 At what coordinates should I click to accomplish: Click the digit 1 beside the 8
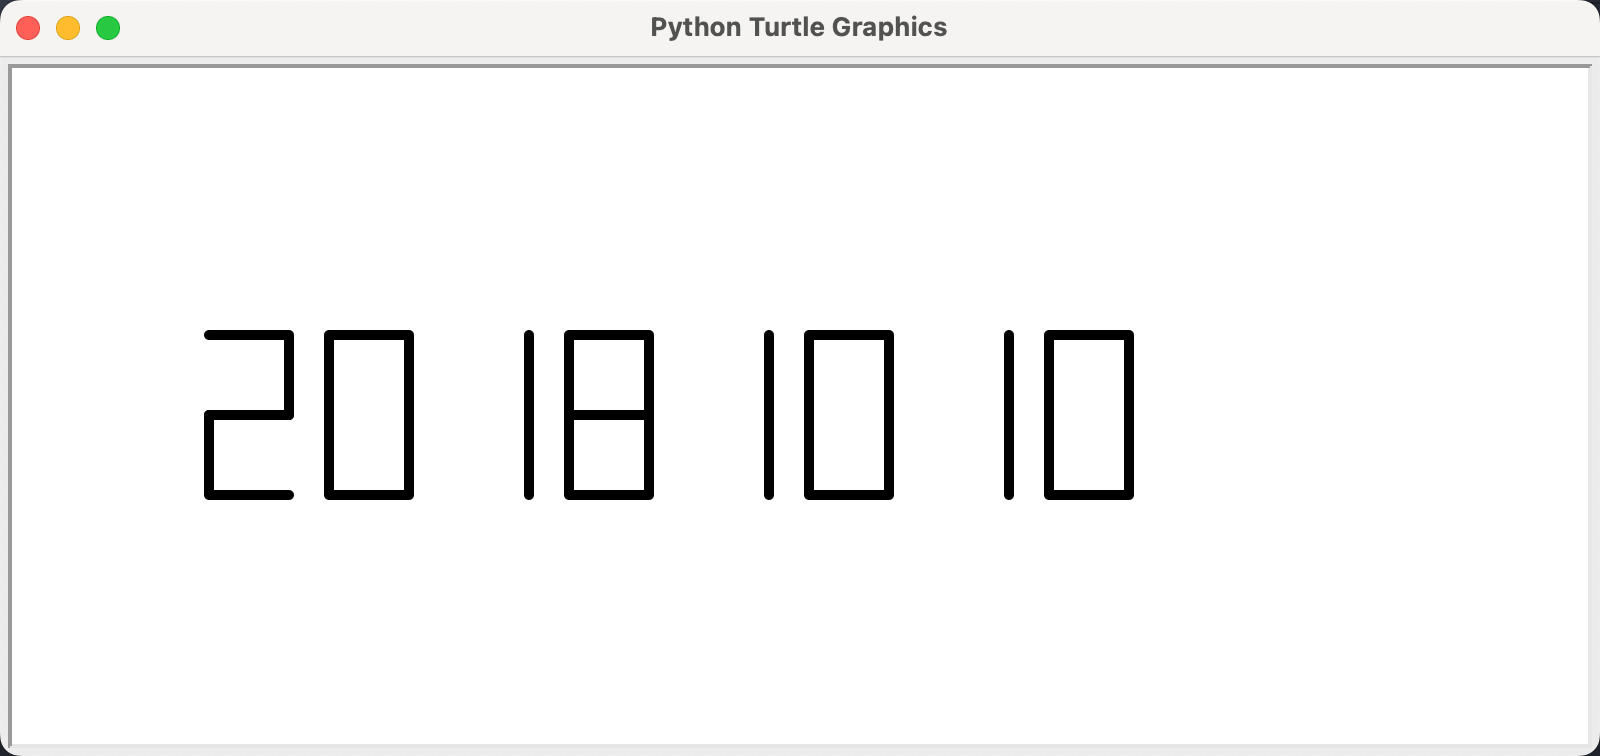(x=529, y=415)
